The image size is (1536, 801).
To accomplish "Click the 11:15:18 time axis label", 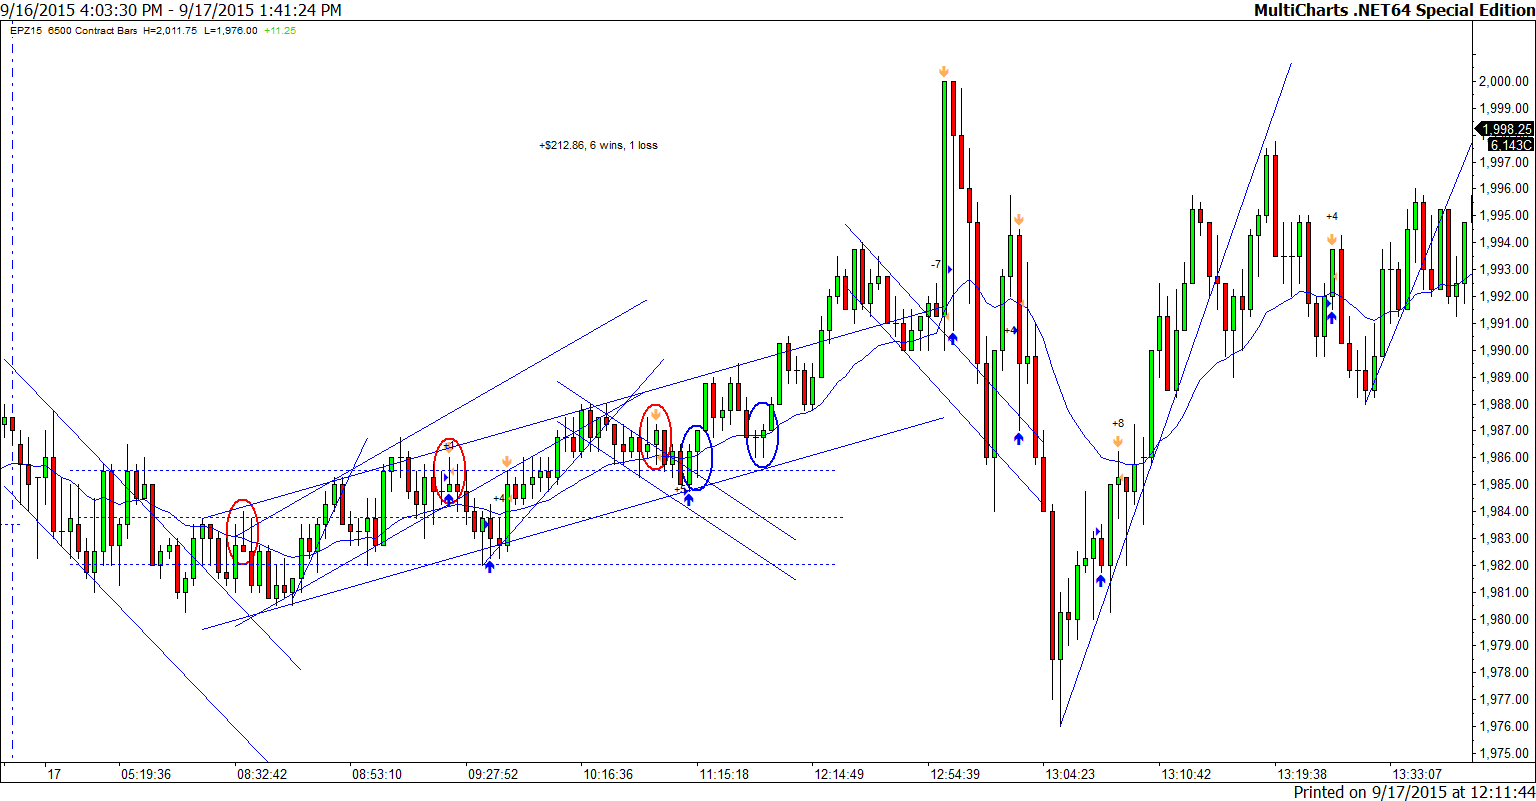I will 724,774.
